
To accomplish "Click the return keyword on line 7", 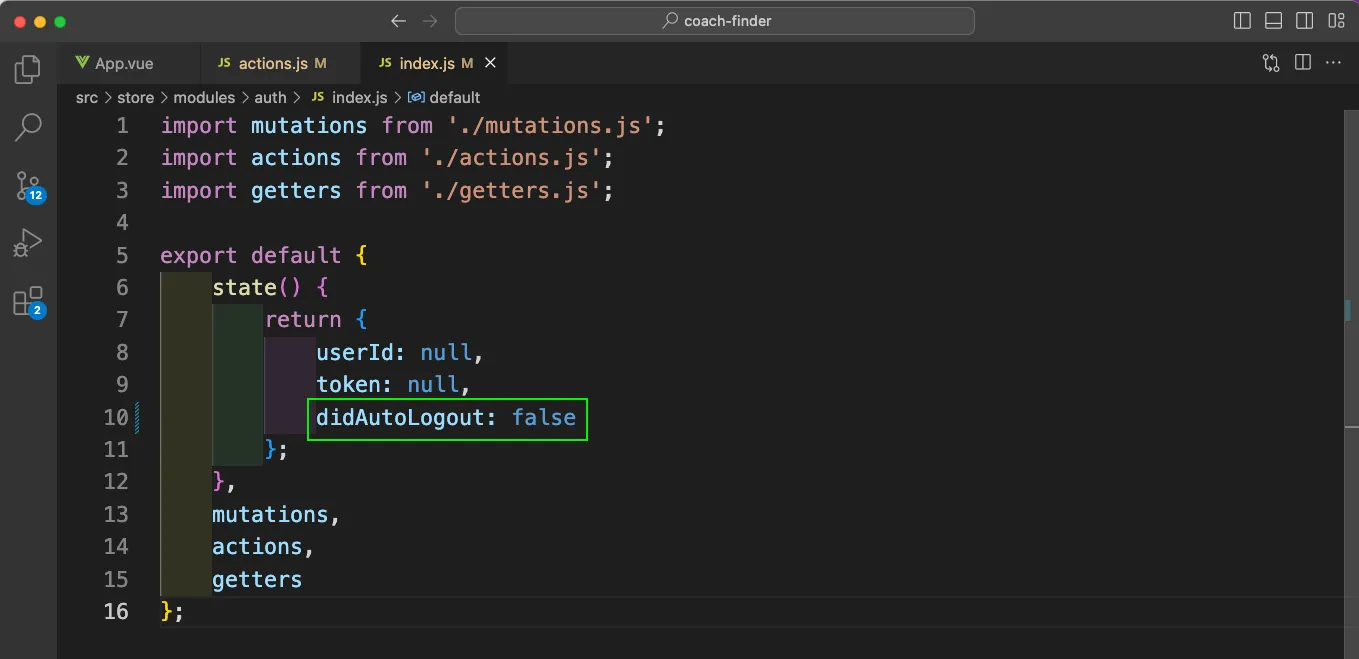I will [303, 320].
